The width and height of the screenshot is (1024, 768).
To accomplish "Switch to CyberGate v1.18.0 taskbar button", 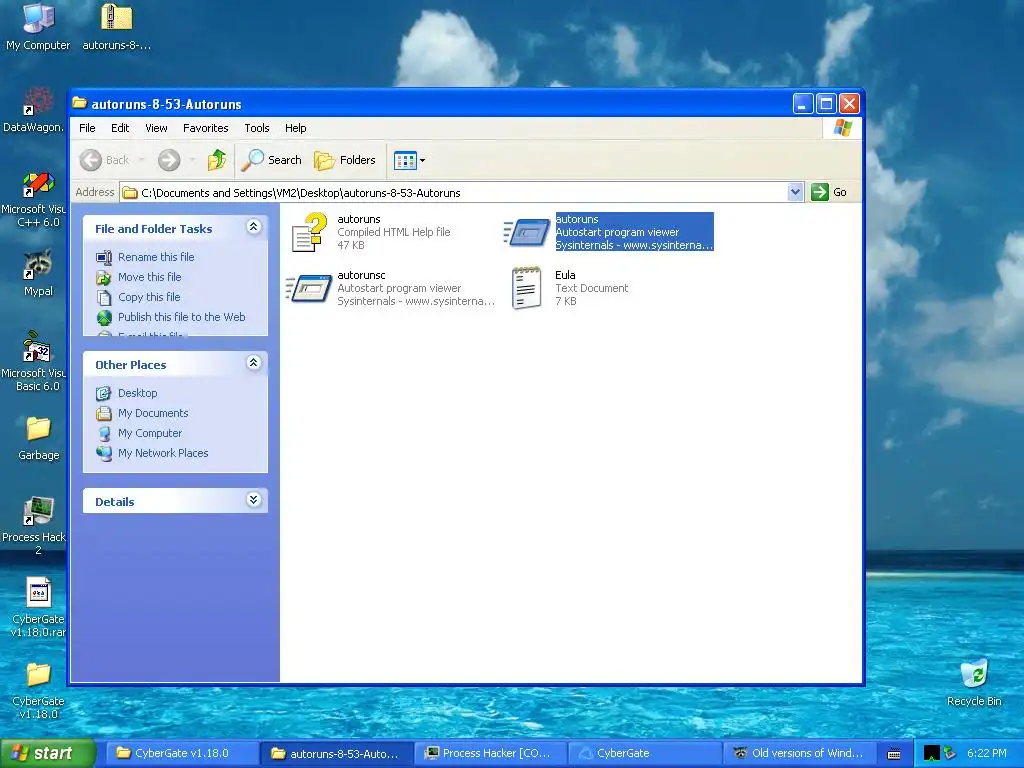I will click(x=181, y=753).
